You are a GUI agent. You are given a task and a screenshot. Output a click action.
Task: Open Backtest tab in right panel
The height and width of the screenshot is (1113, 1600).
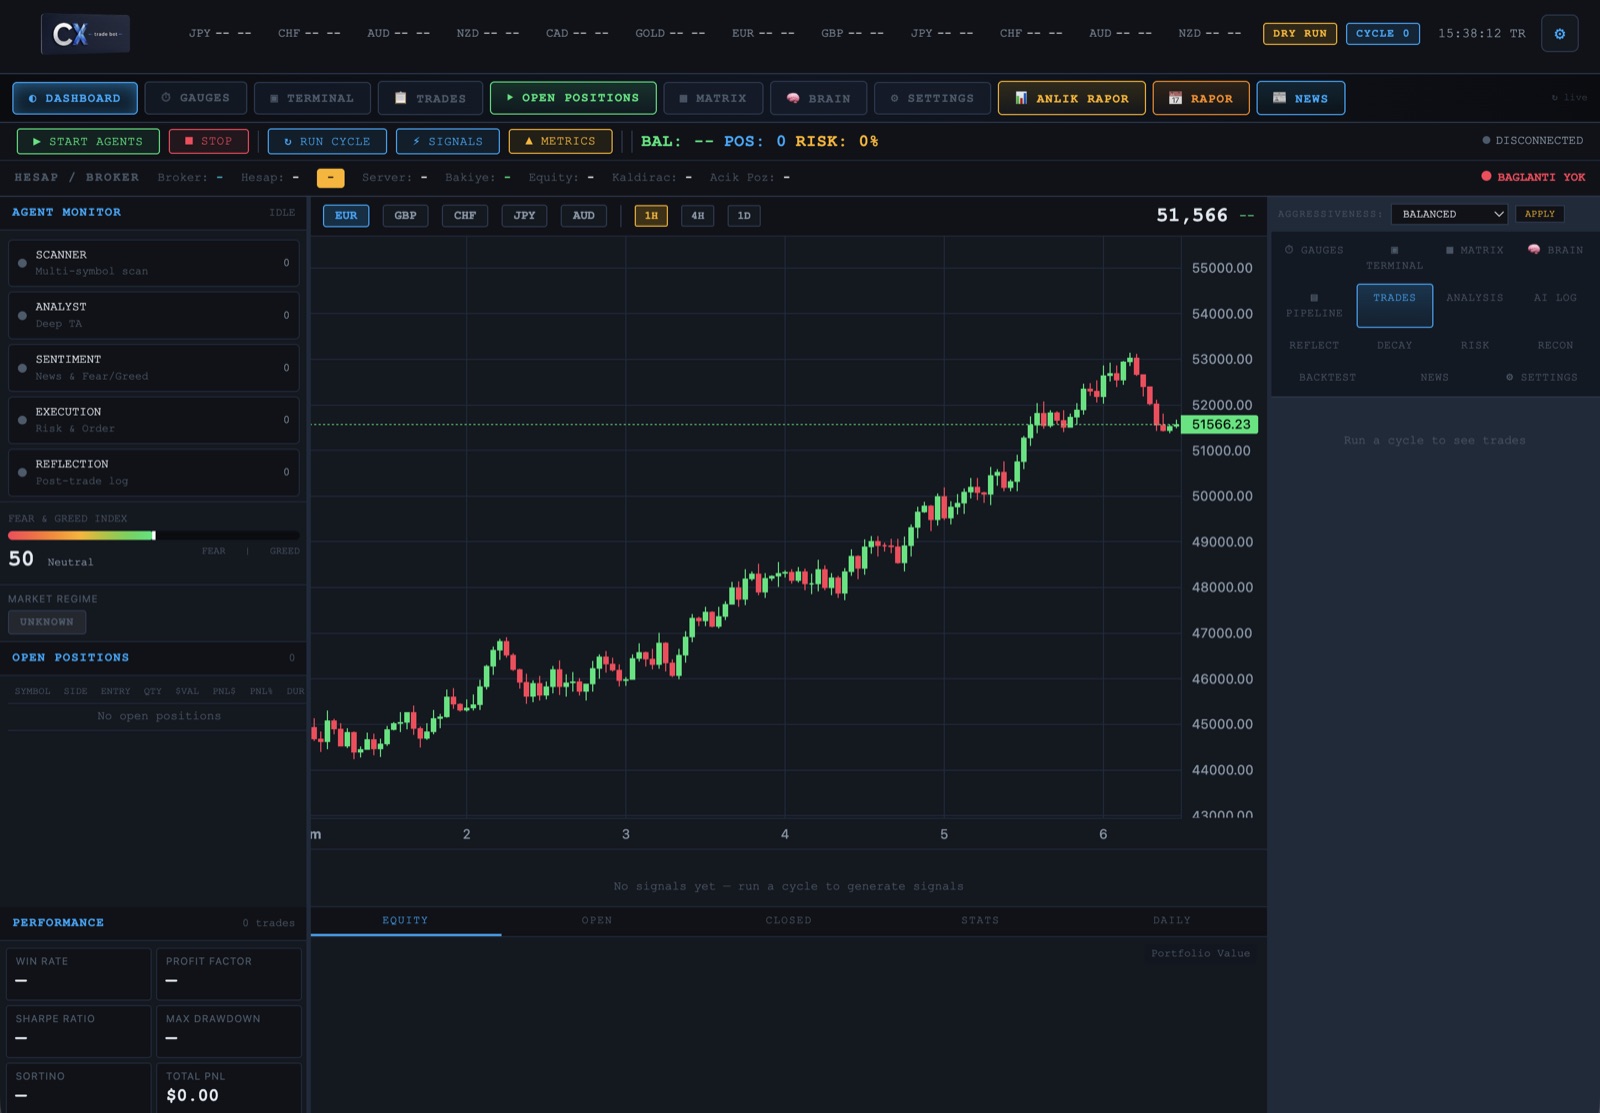click(1327, 377)
